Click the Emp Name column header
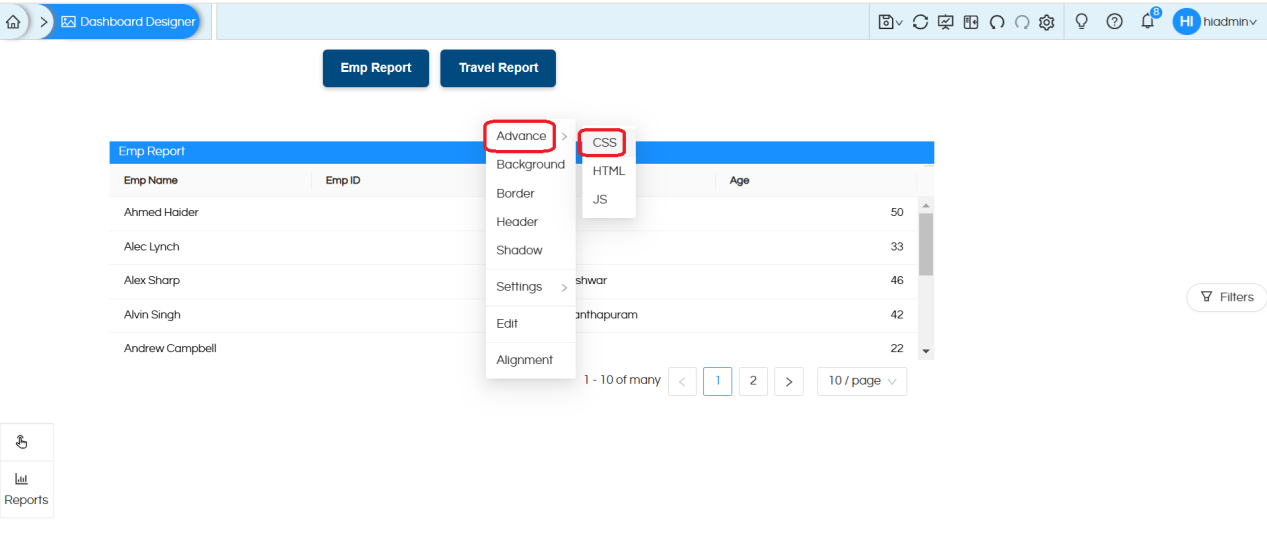 pyautogui.click(x=151, y=181)
